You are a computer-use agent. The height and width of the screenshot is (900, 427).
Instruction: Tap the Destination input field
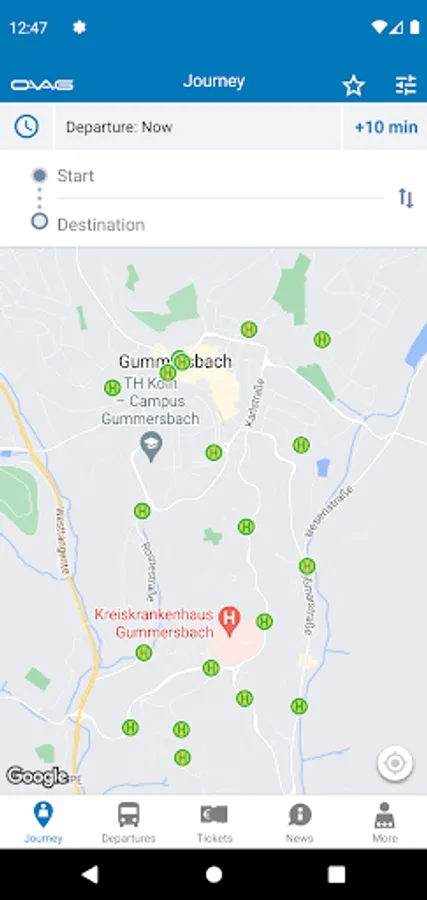220,224
